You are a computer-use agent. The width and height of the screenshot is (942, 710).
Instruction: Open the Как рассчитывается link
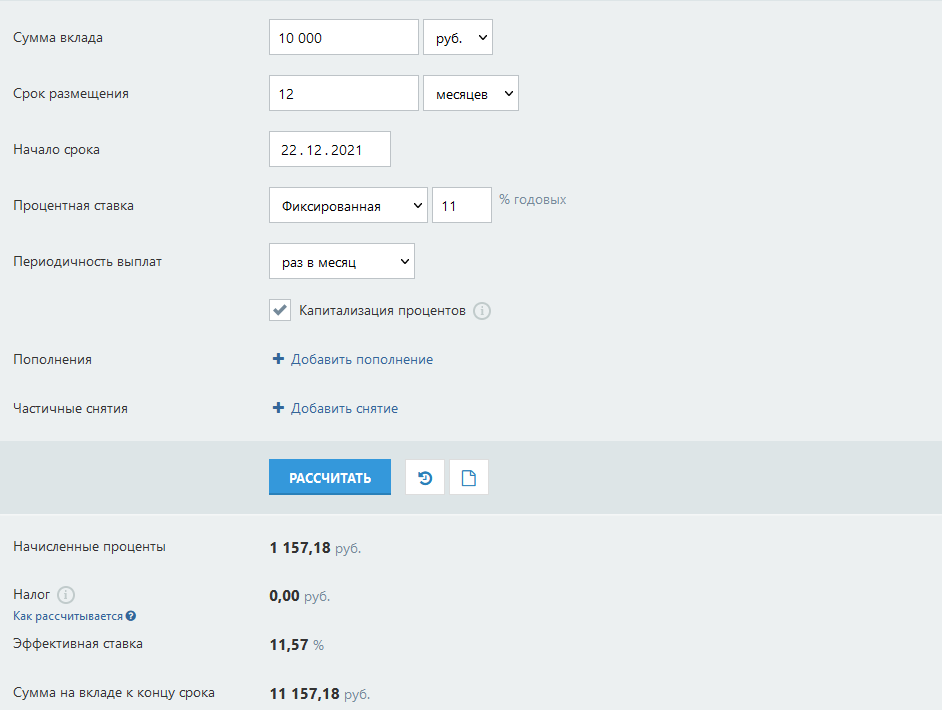pos(68,616)
